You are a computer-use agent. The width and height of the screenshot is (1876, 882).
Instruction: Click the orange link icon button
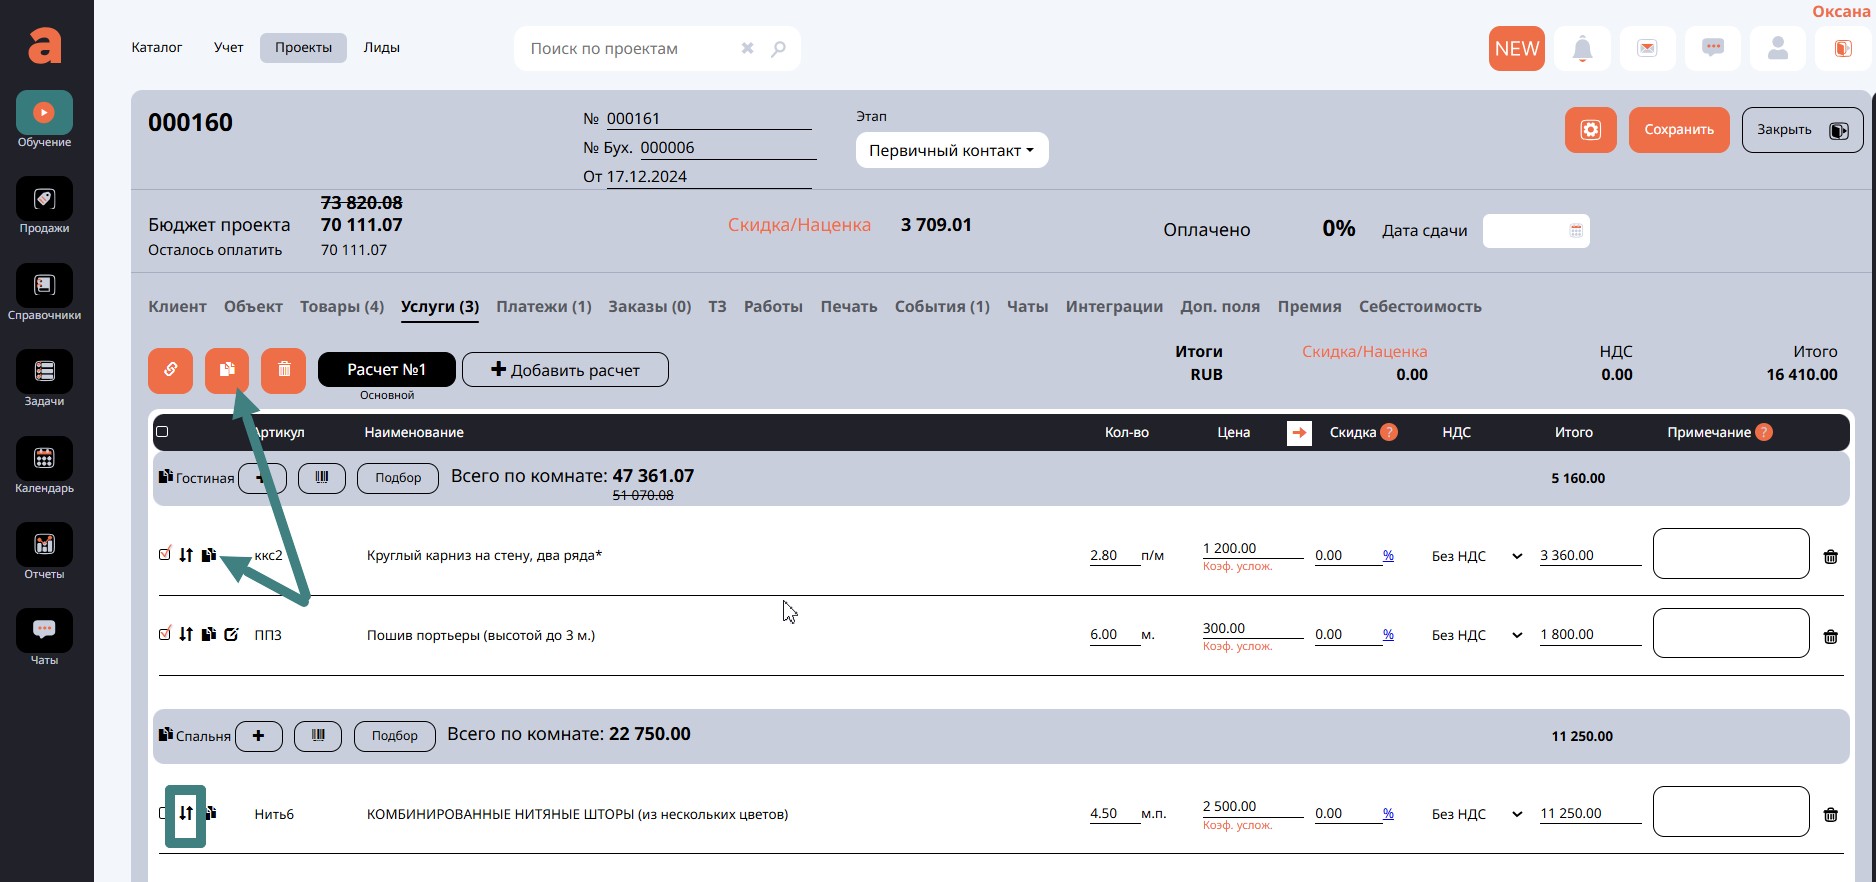[171, 370]
